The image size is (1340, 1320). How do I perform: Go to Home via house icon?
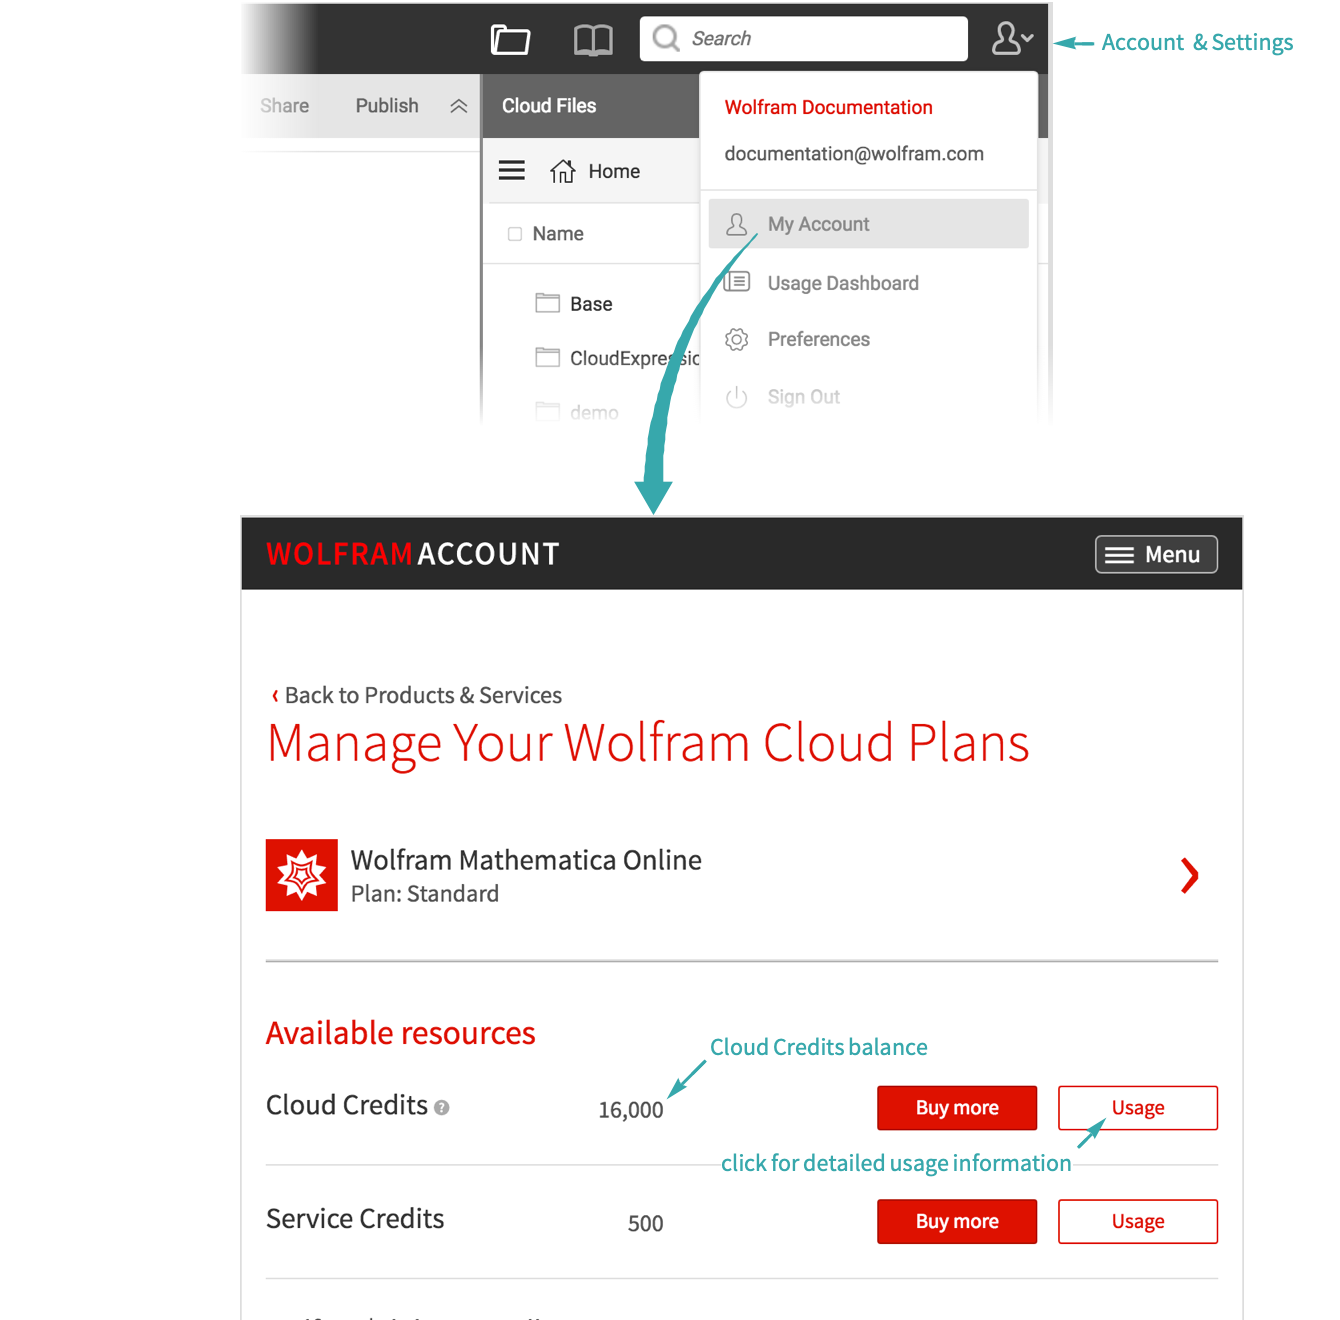pos(563,171)
